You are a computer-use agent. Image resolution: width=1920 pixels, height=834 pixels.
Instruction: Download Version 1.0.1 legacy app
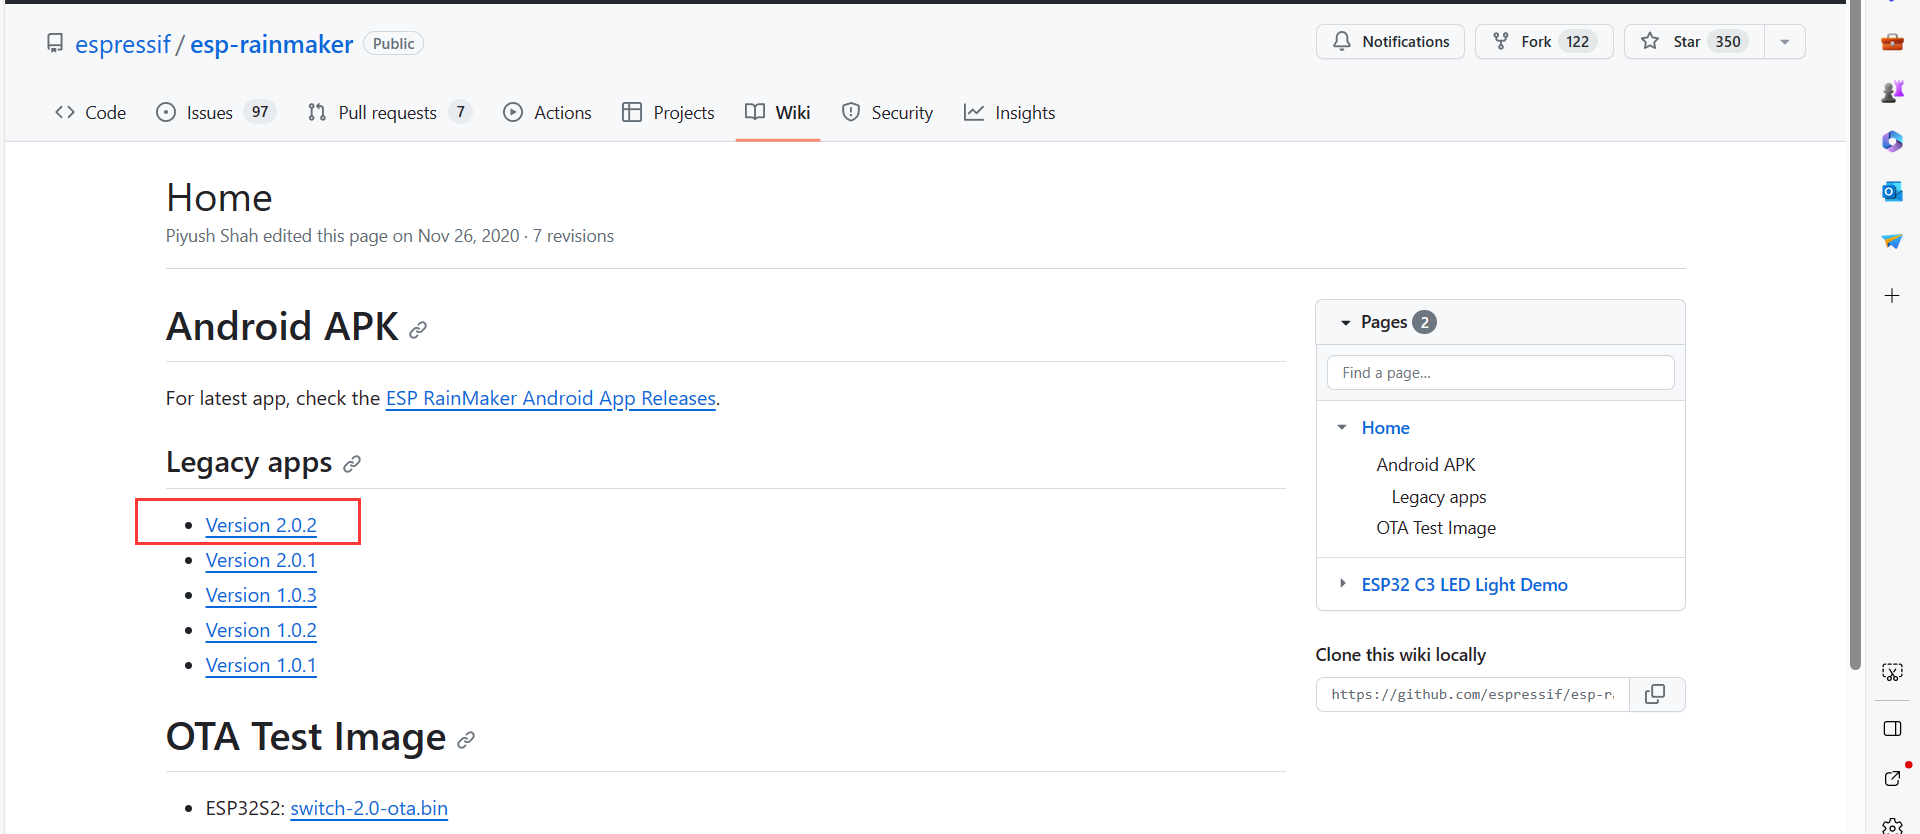[x=261, y=665]
